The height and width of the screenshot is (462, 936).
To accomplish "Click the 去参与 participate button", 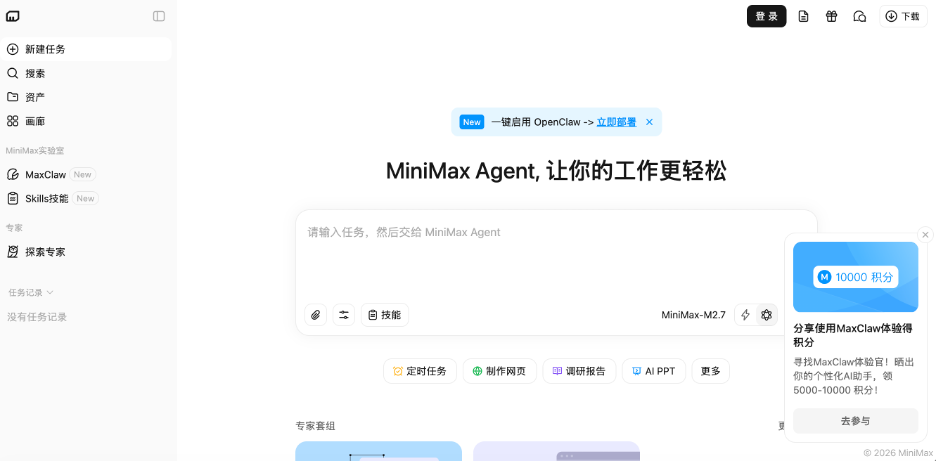I will (x=855, y=421).
